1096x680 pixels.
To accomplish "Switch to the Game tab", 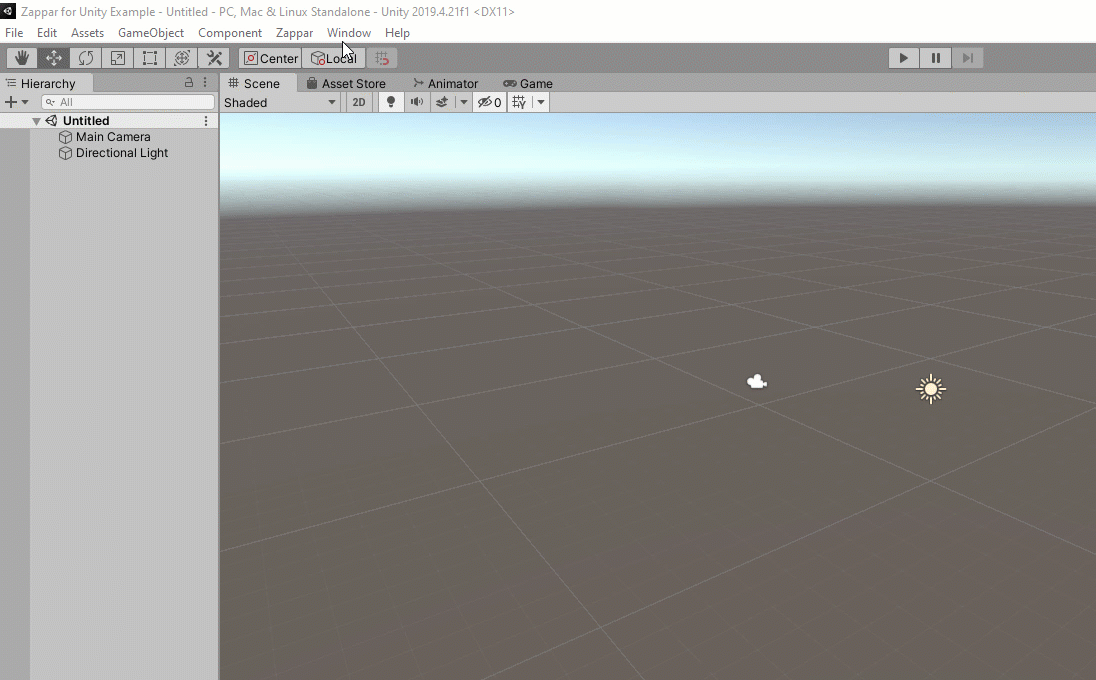I will tap(528, 83).
